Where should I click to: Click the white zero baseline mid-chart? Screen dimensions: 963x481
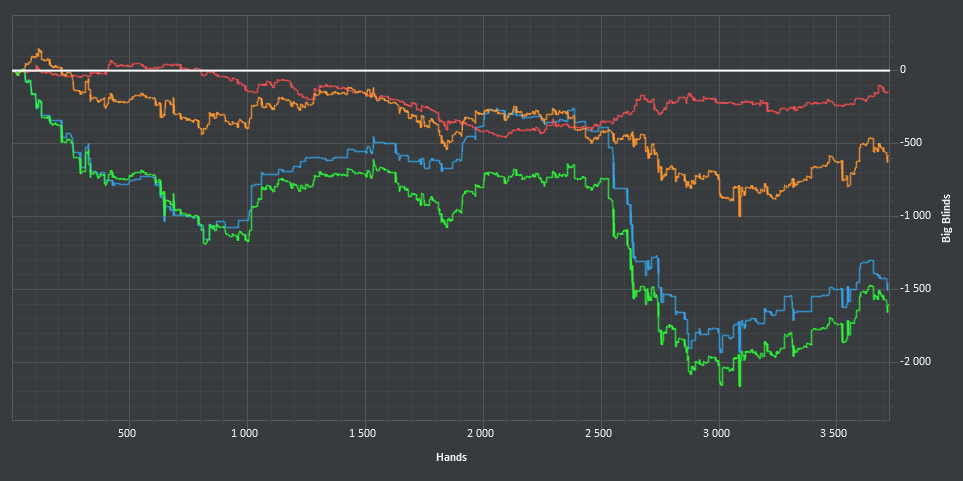pos(450,71)
